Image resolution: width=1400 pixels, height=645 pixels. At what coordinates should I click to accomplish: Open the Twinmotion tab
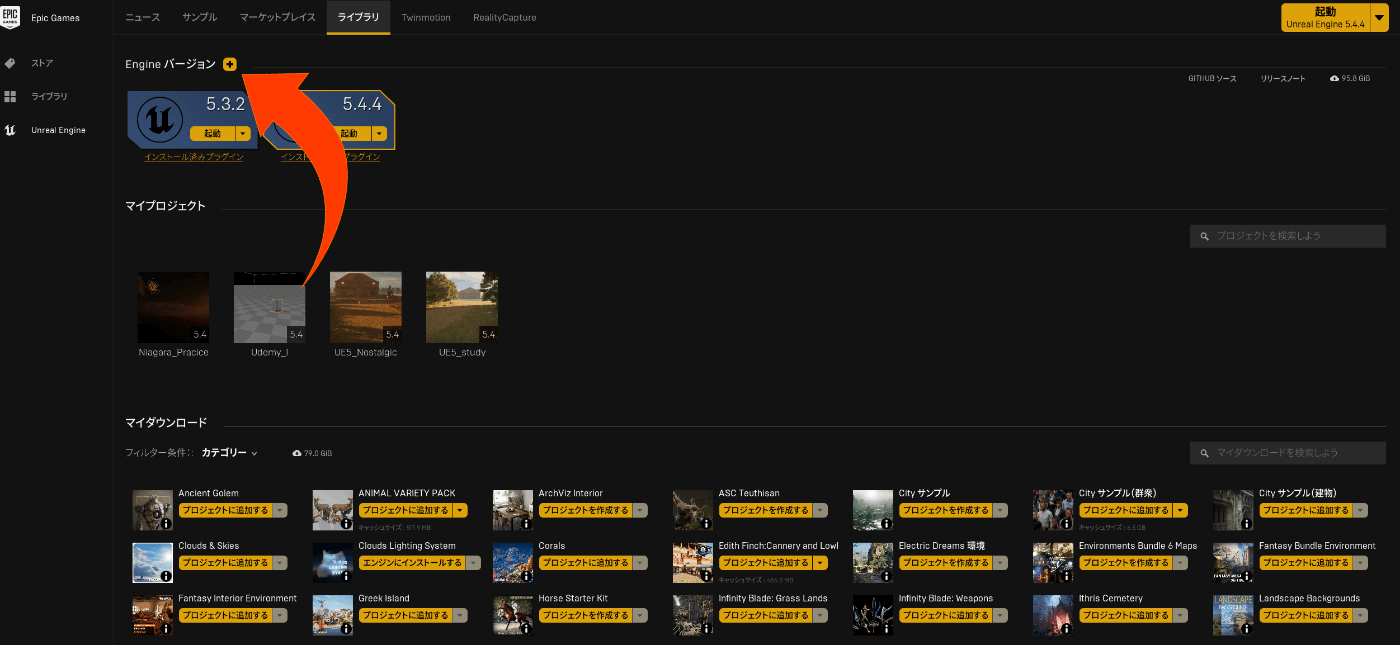coord(426,18)
